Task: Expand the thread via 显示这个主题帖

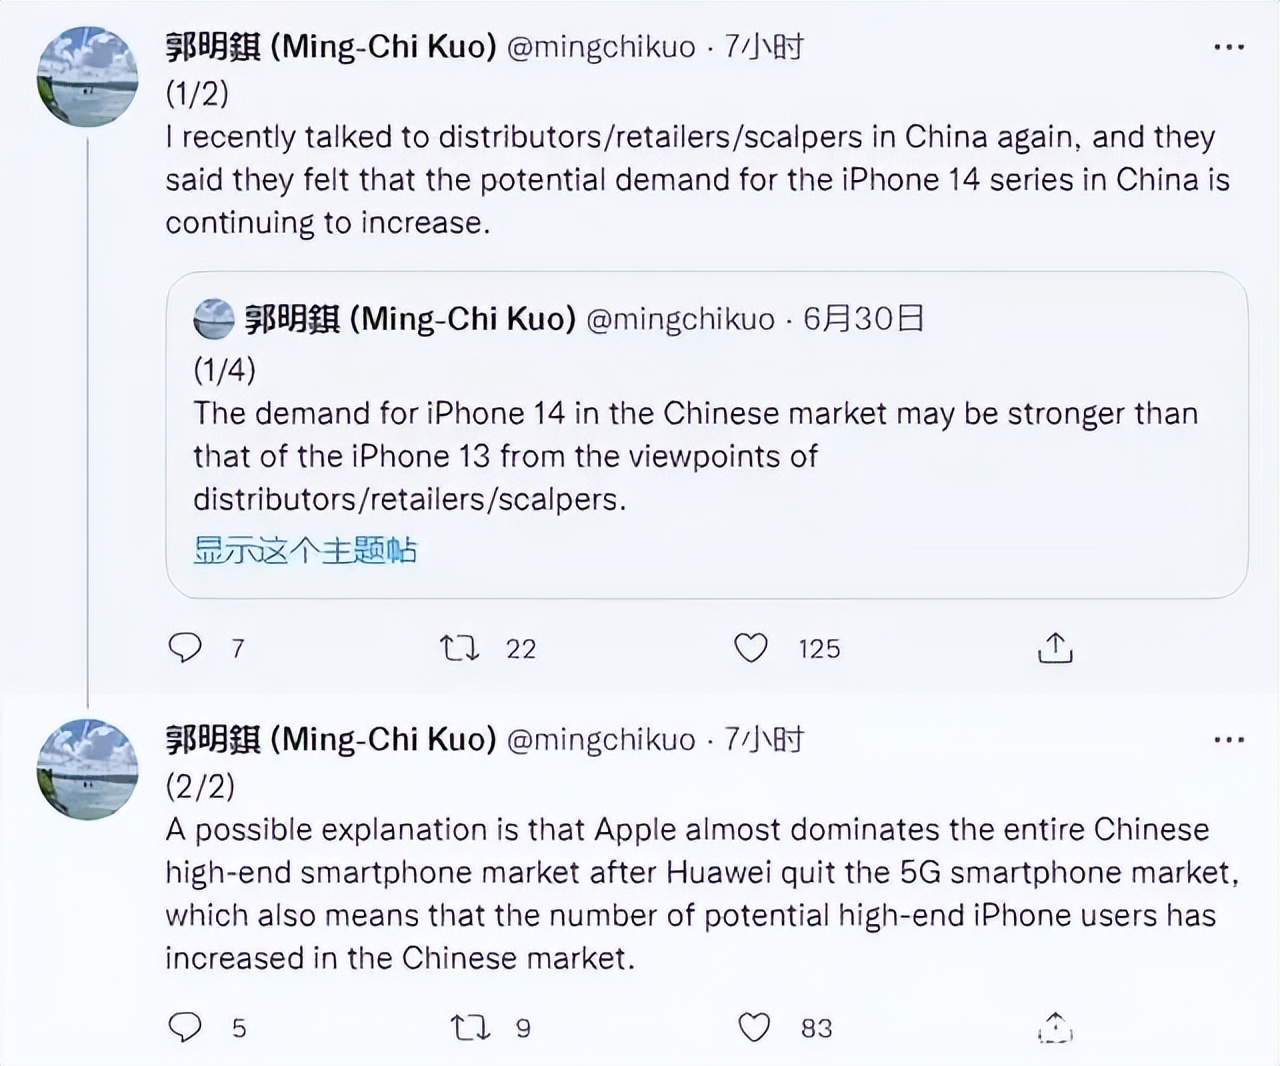Action: (x=307, y=550)
